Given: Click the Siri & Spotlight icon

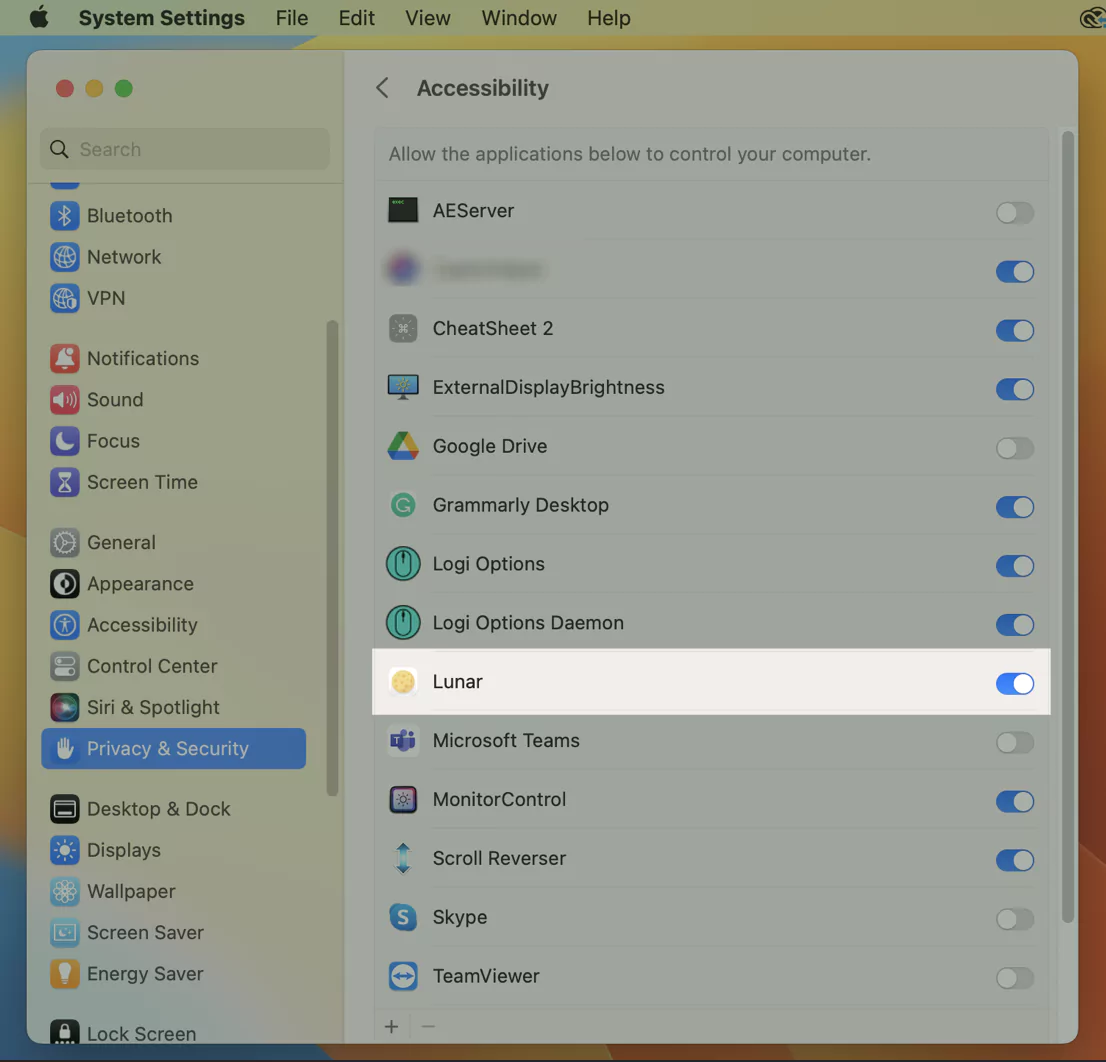Looking at the screenshot, I should (x=64, y=707).
